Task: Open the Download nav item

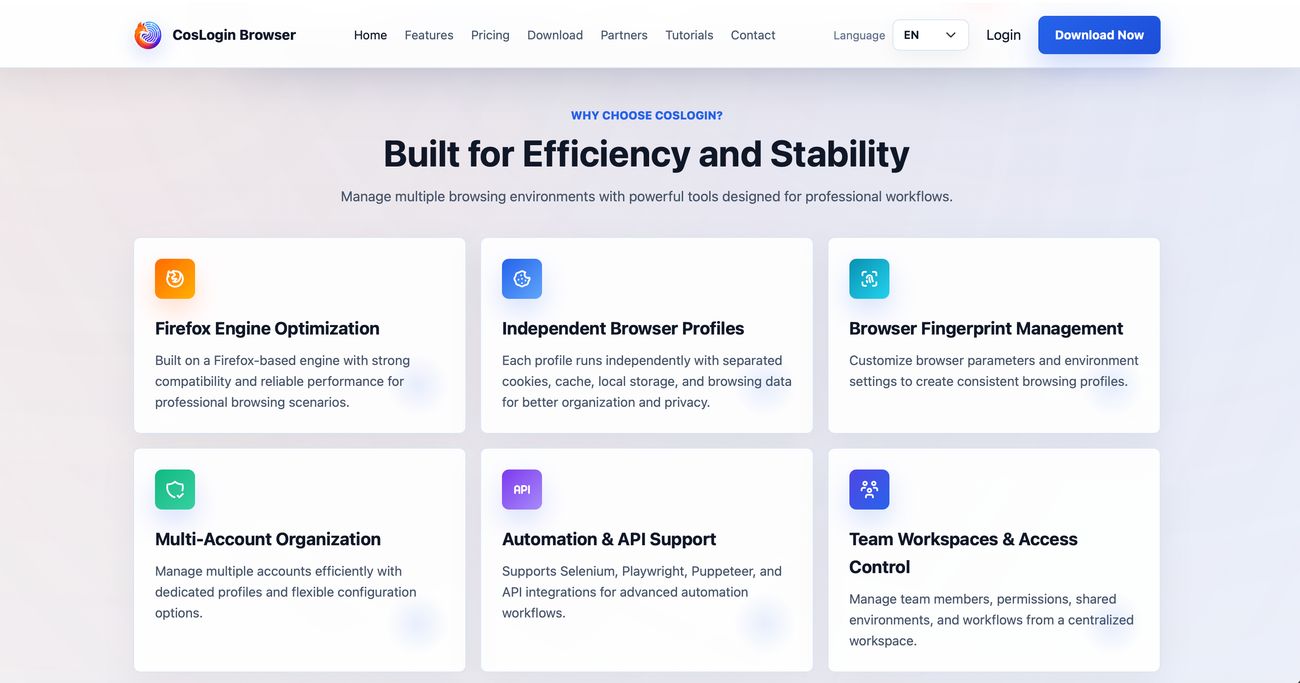Action: pyautogui.click(x=555, y=35)
